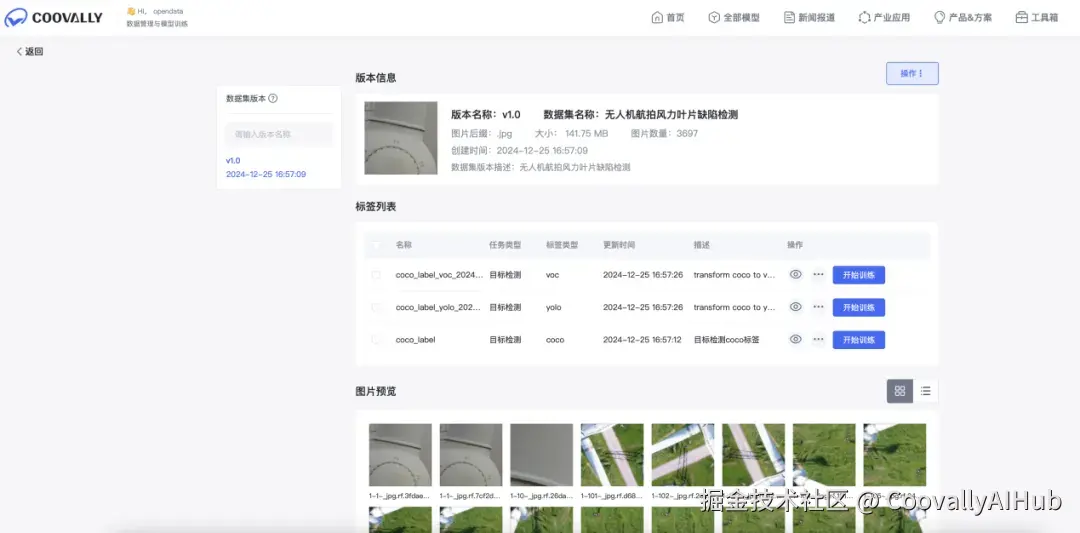Open the 全部模型 menu item

point(734,18)
